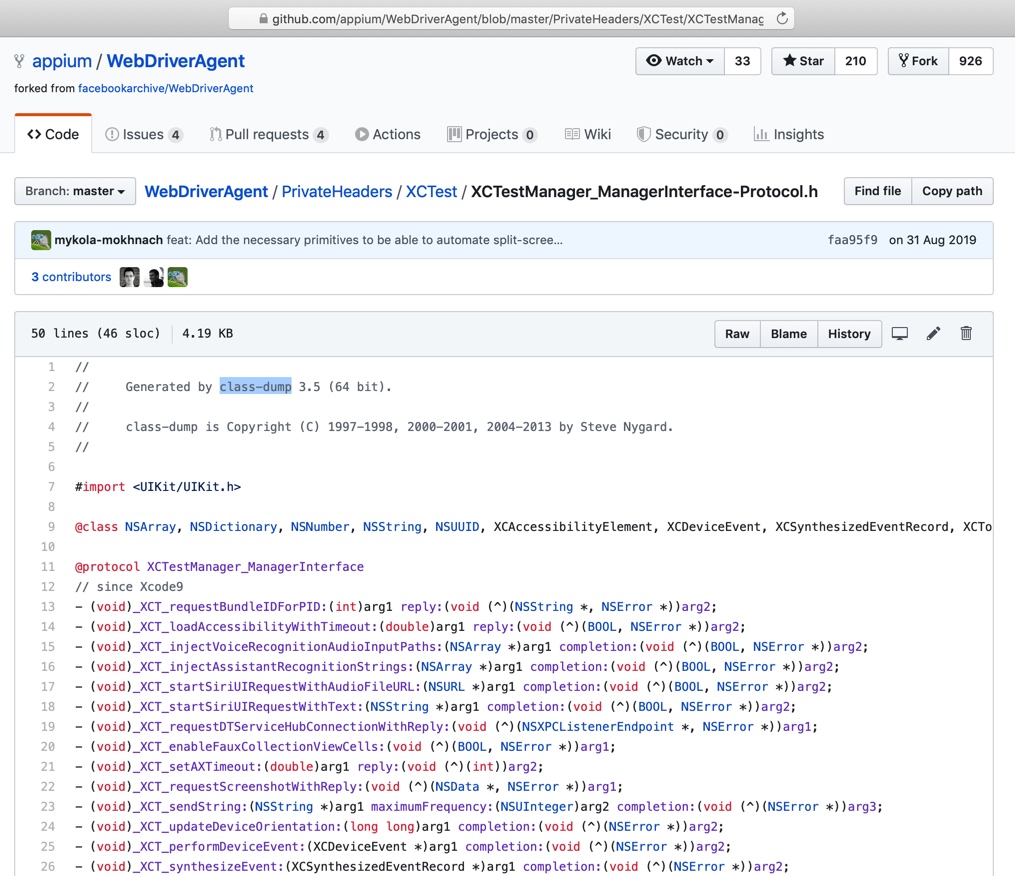The height and width of the screenshot is (876, 1015).
Task: Open facebookarchive/WebDriverAgent upstream link
Action: click(166, 88)
